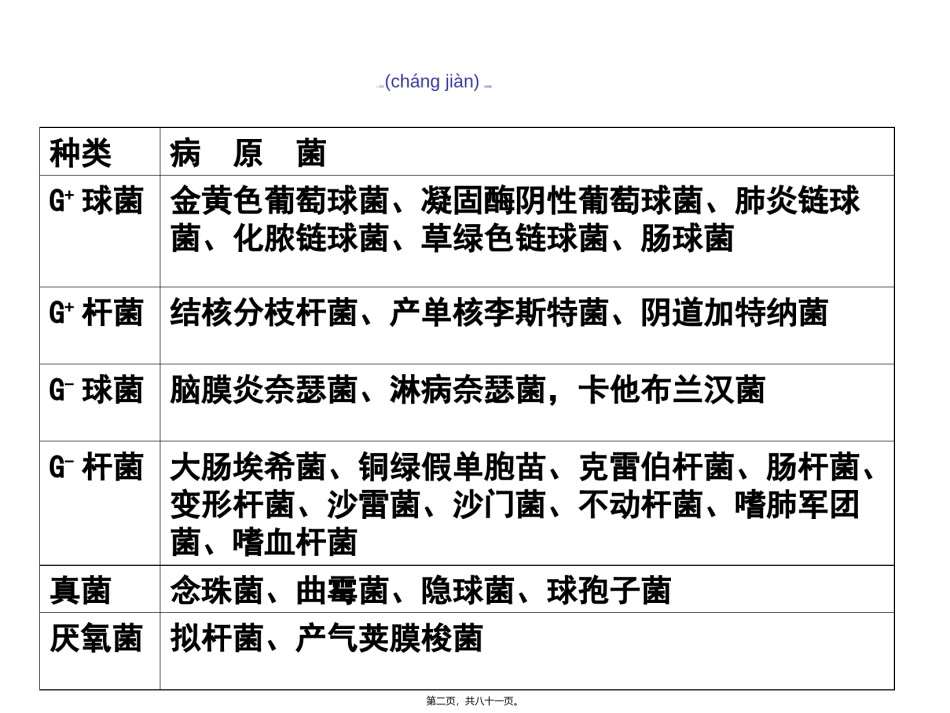The height and width of the screenshot is (713, 950).
Task: Click the text '沙门菌'
Action: [x=499, y=505]
